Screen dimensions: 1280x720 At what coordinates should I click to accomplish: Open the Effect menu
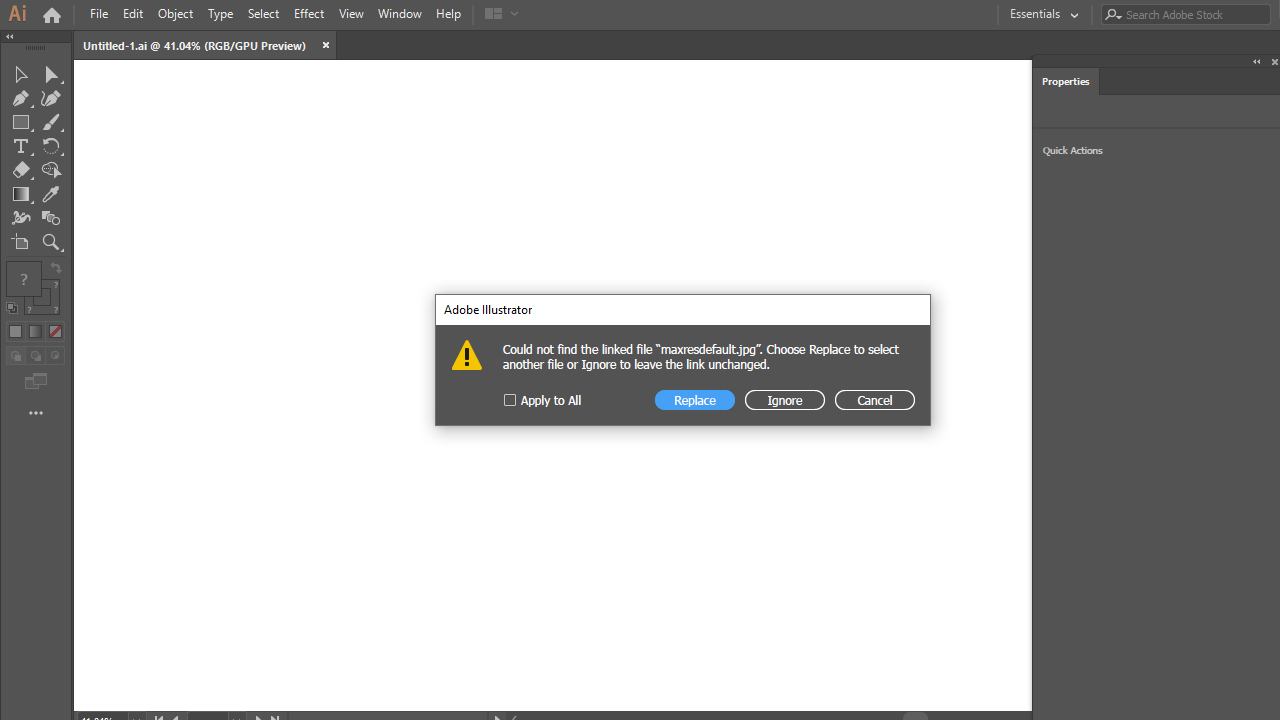pos(309,14)
